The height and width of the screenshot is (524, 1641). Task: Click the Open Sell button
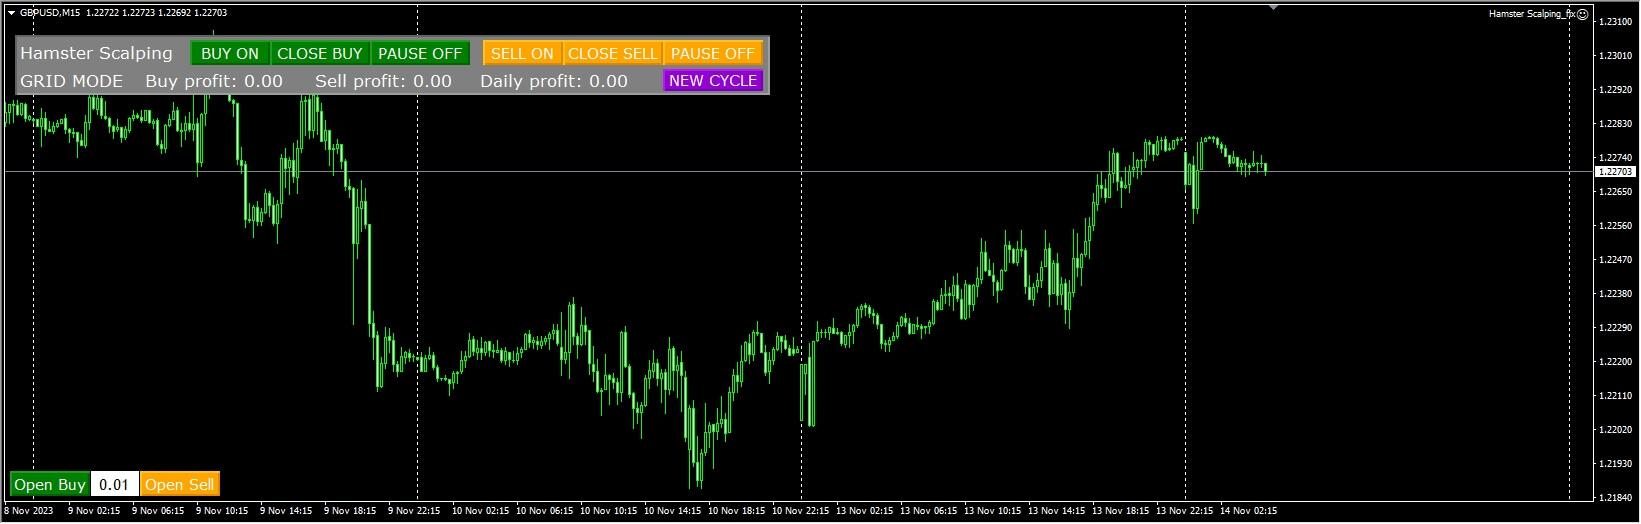(179, 485)
